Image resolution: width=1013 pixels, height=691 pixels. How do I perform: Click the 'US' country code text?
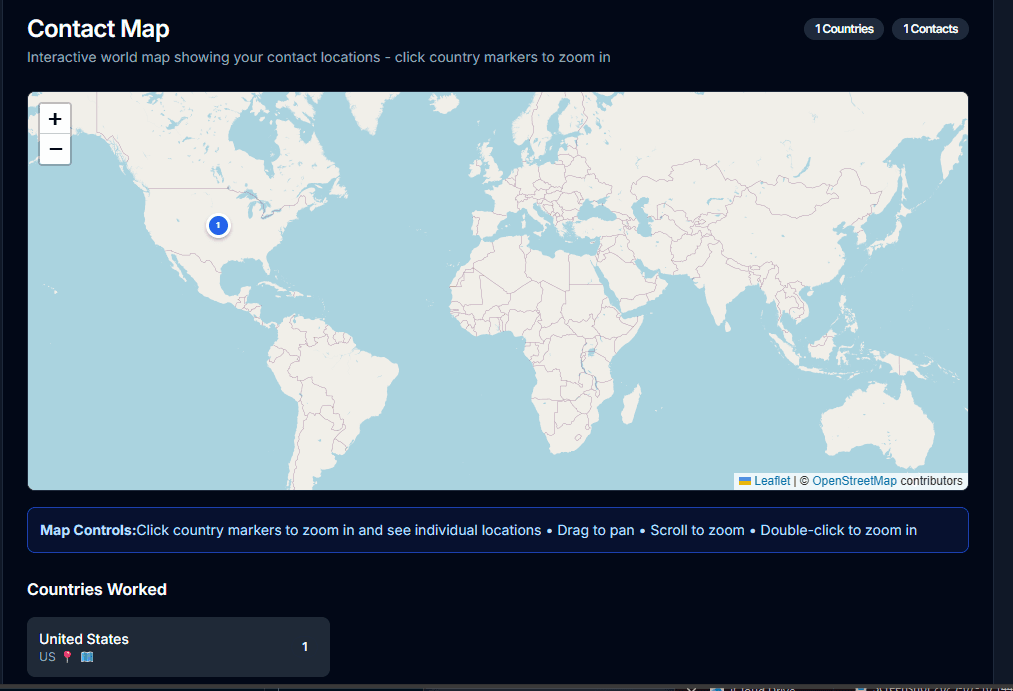47,657
